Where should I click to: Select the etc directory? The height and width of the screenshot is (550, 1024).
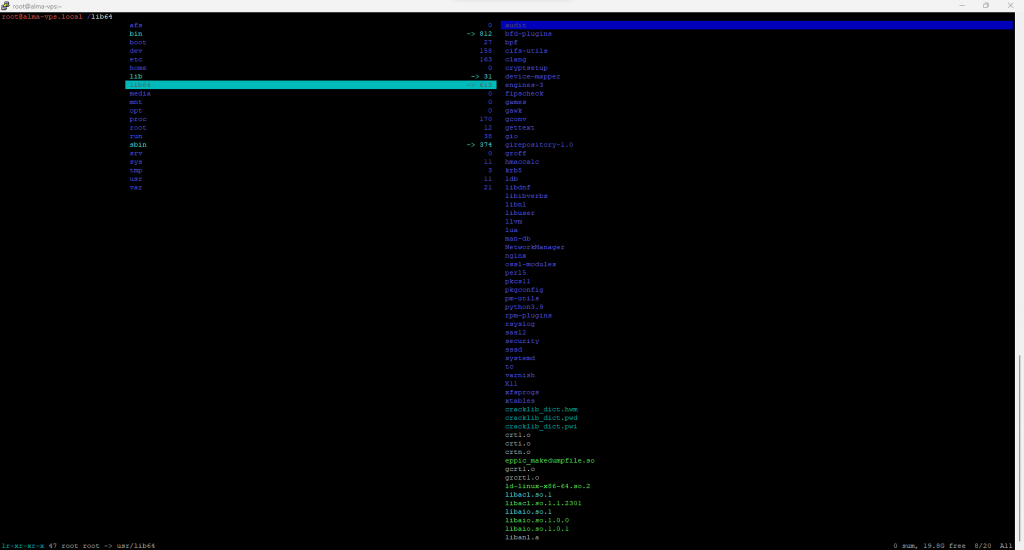tap(136, 59)
